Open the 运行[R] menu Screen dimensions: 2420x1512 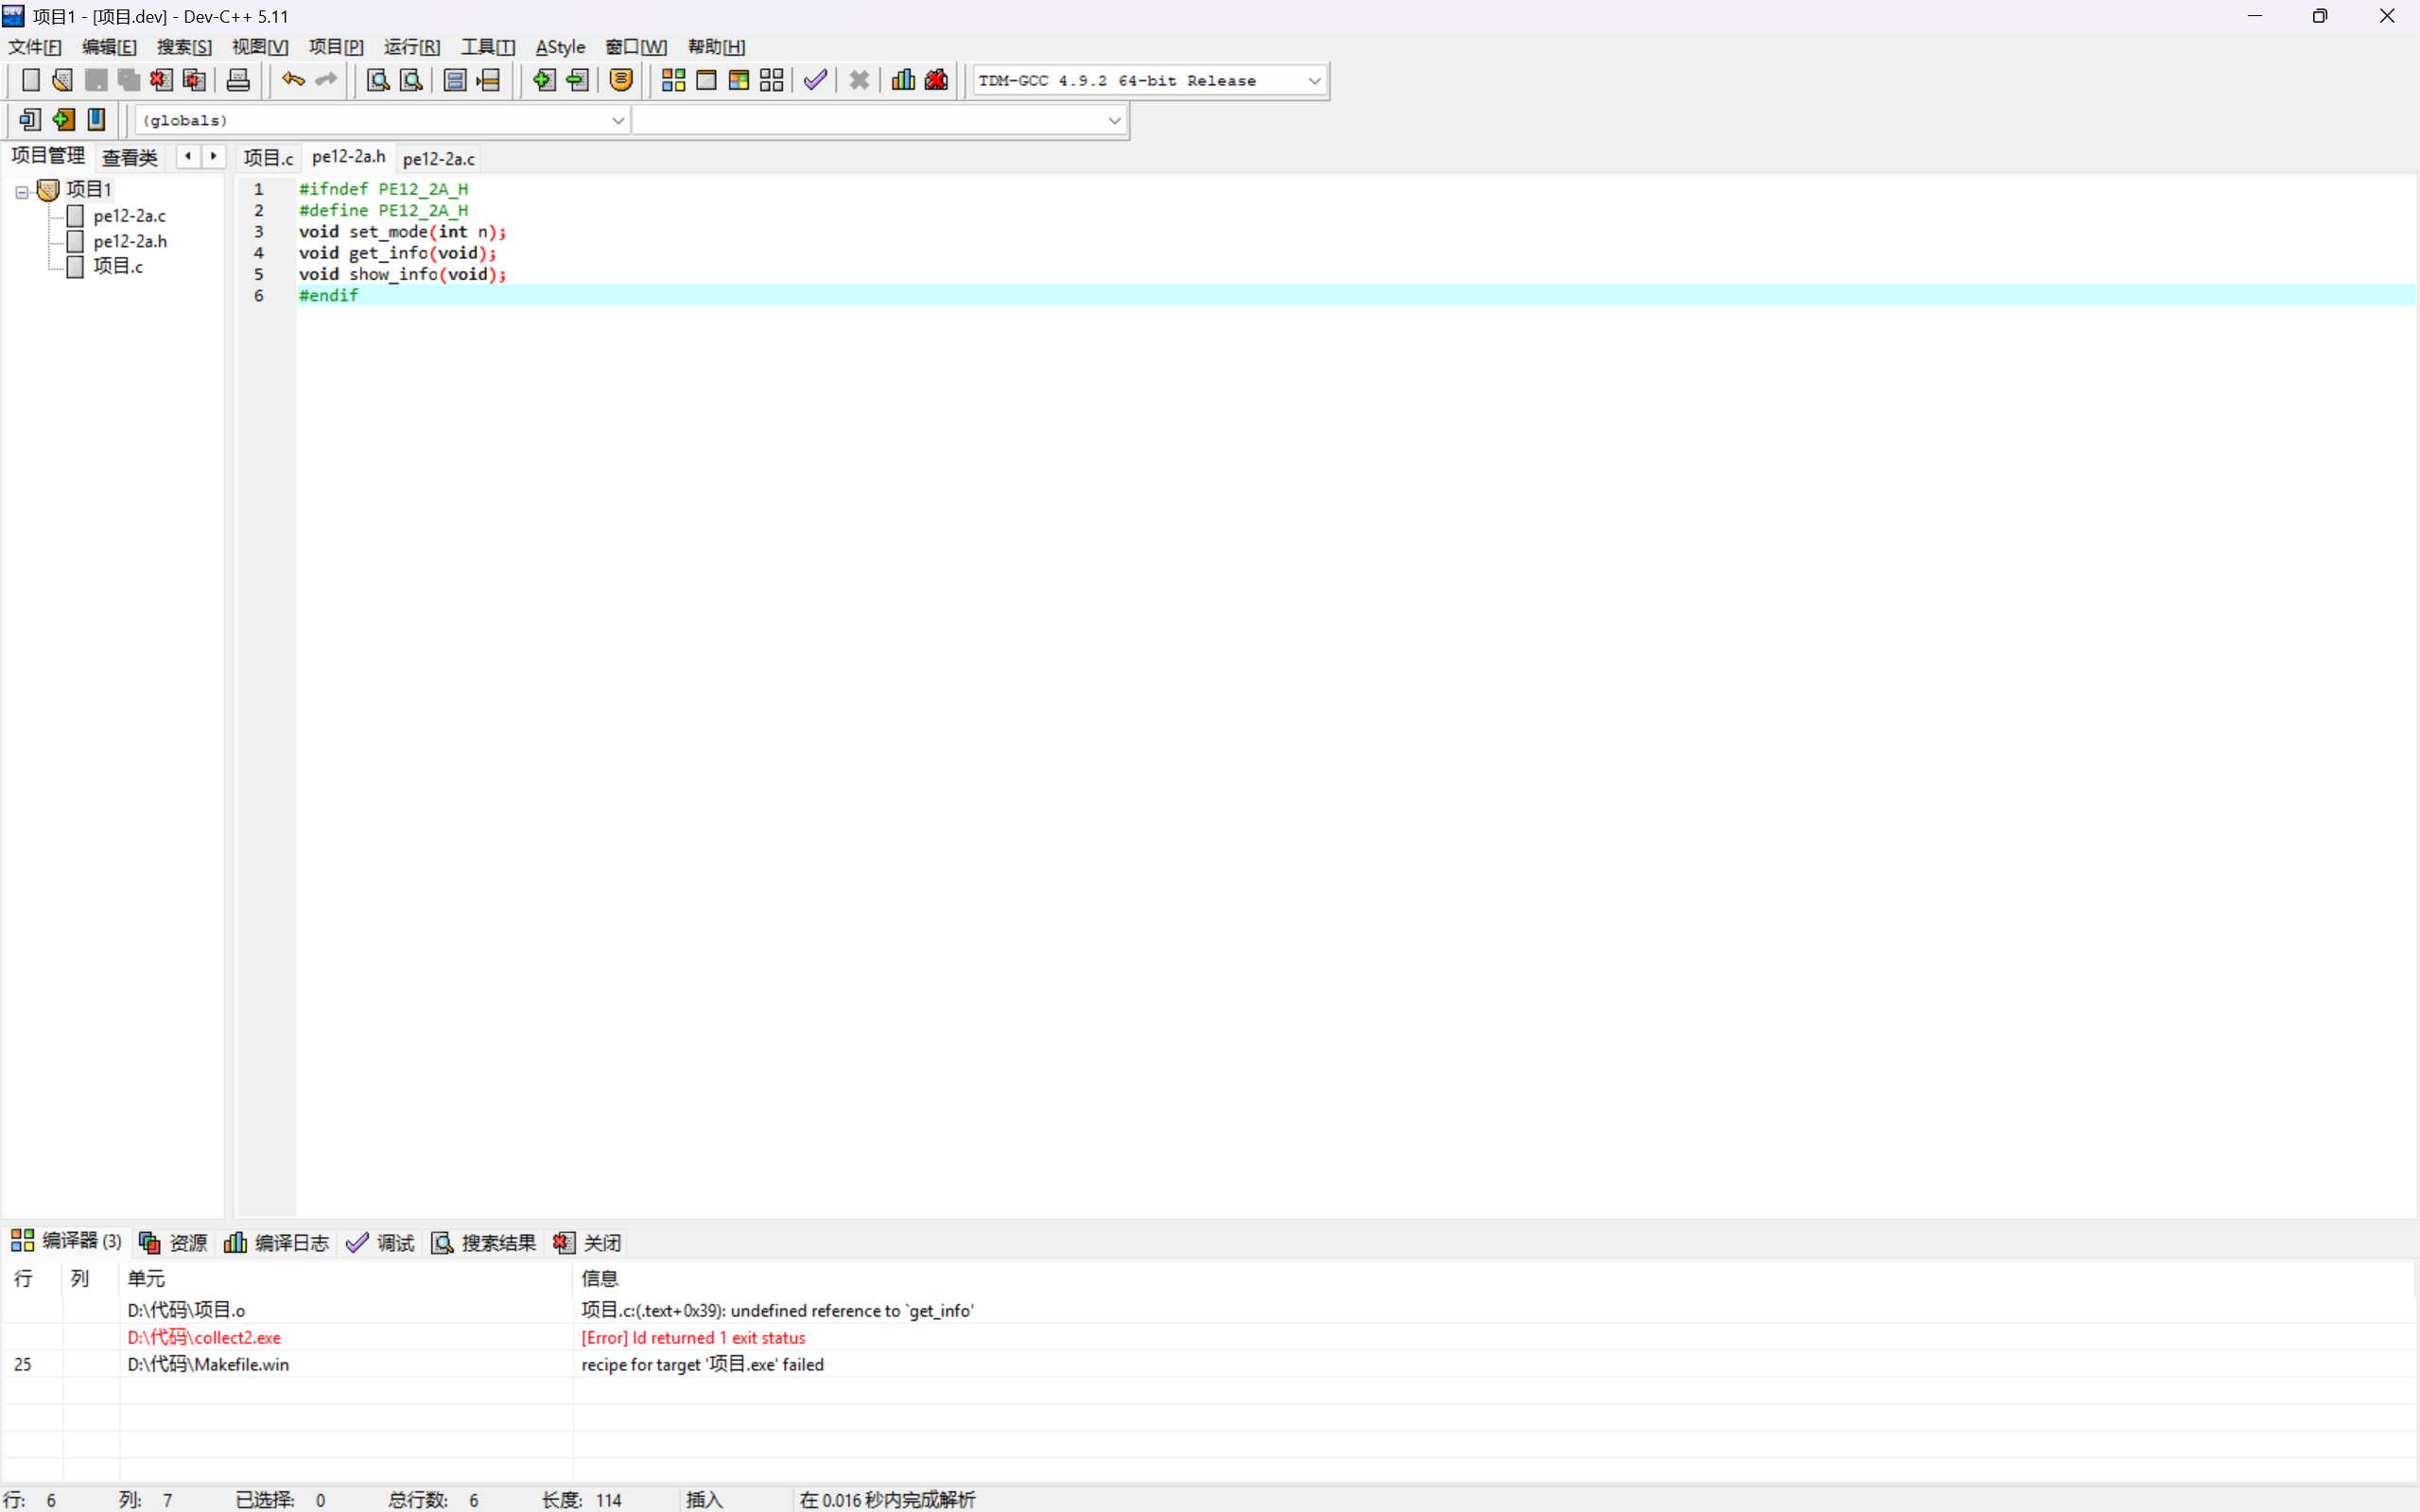(411, 47)
